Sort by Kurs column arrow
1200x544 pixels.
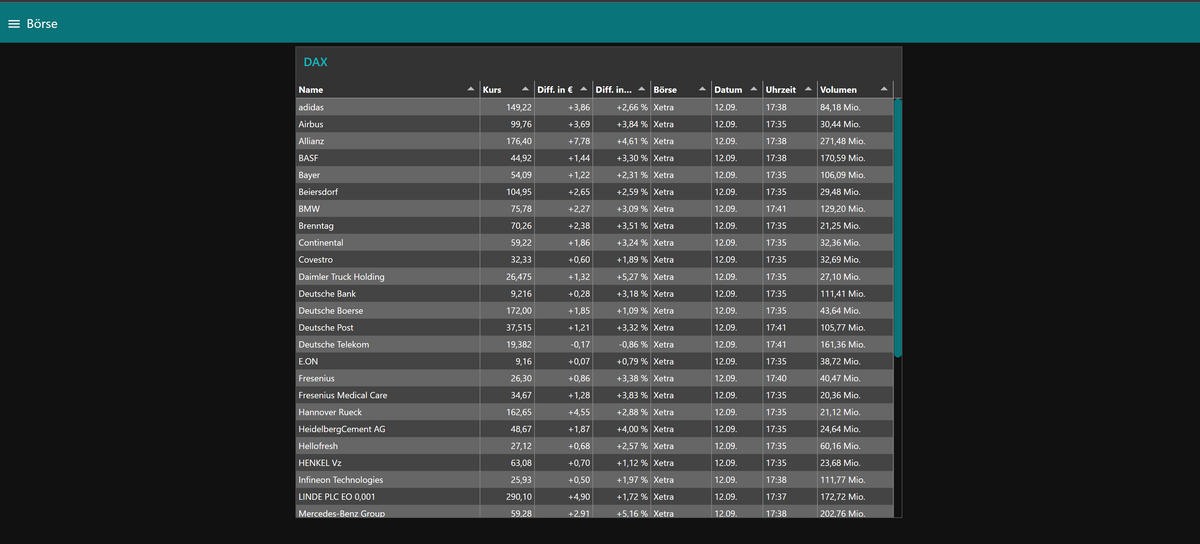pos(525,90)
